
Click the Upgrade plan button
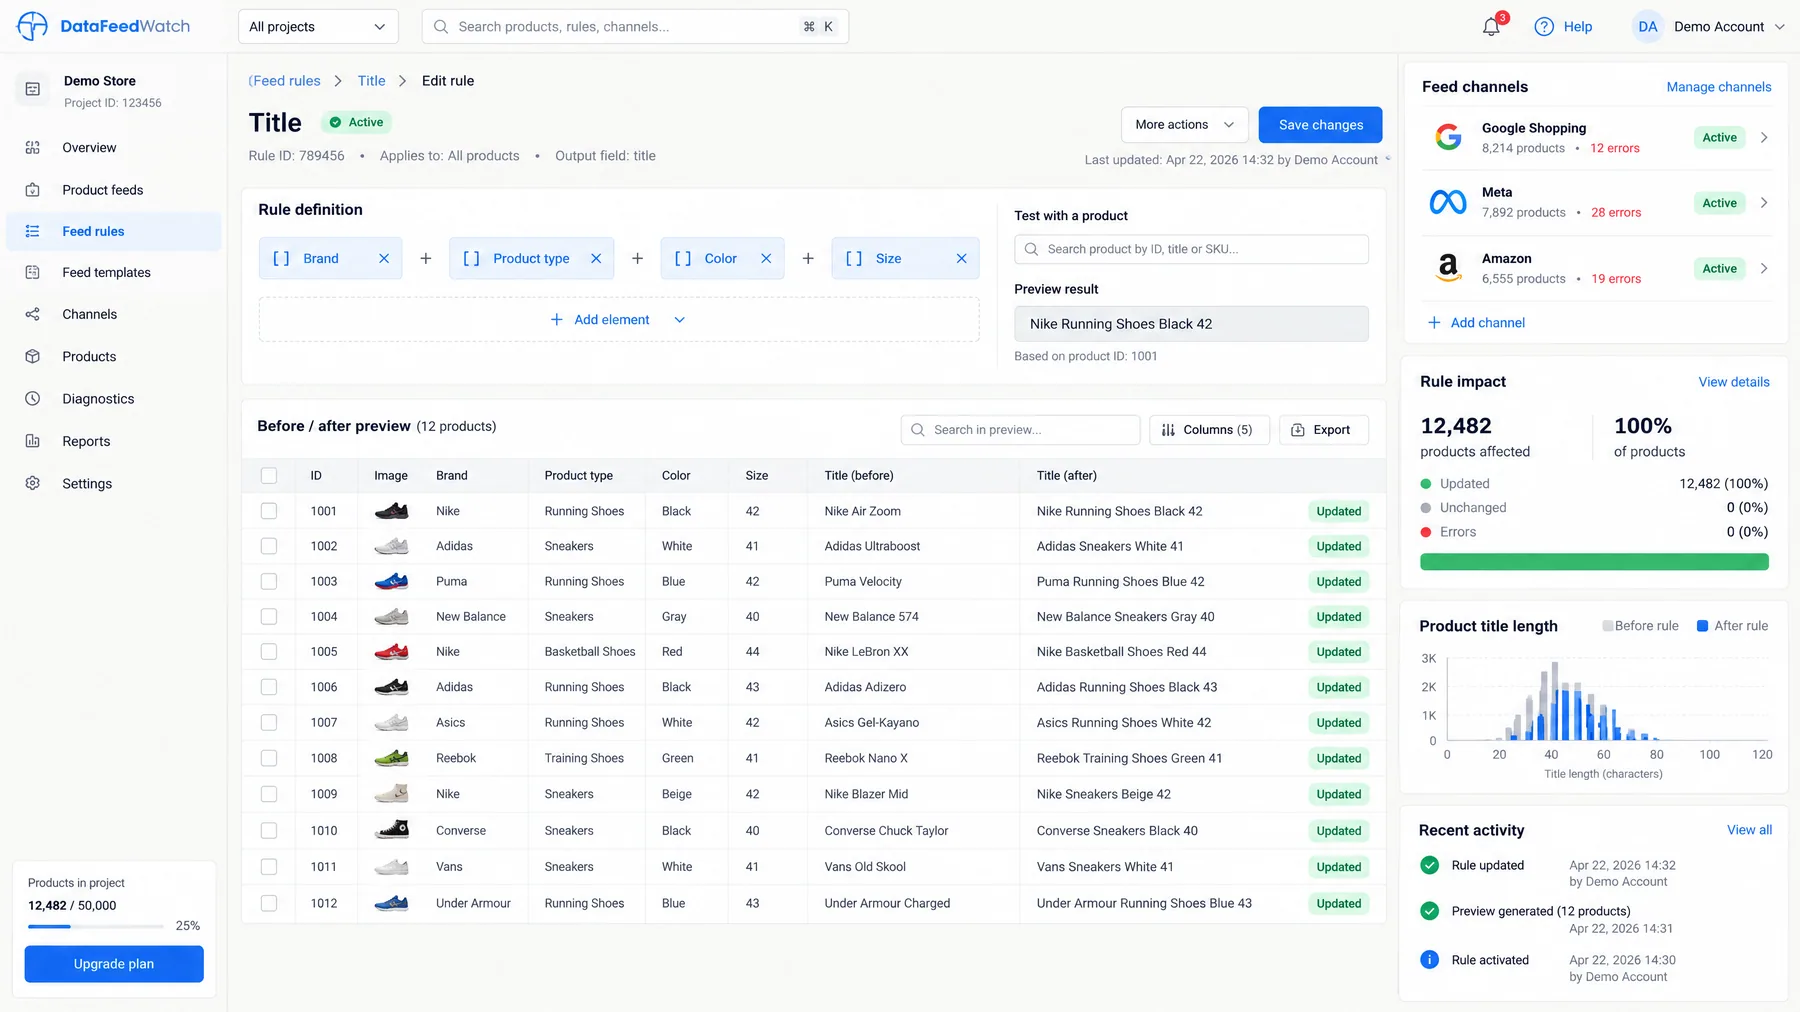point(114,964)
